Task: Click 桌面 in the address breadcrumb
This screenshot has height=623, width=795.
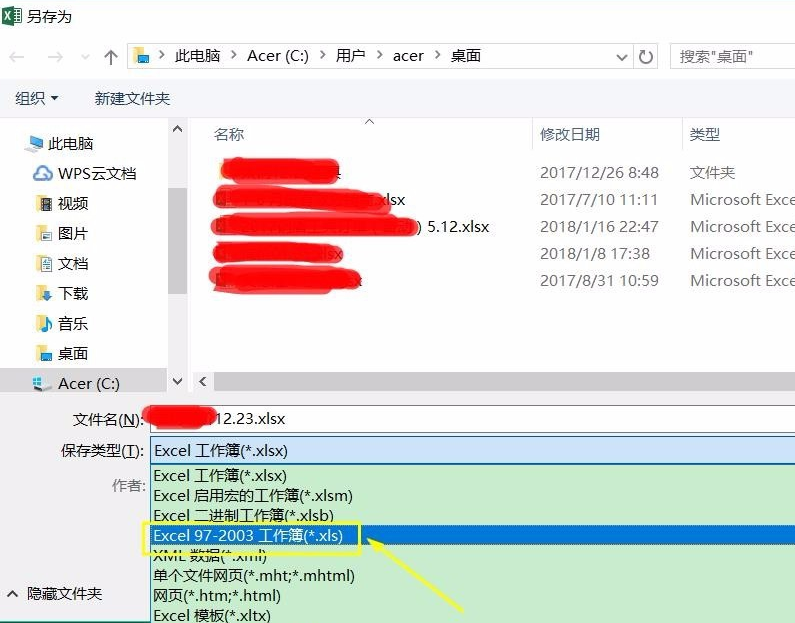Action: click(465, 56)
